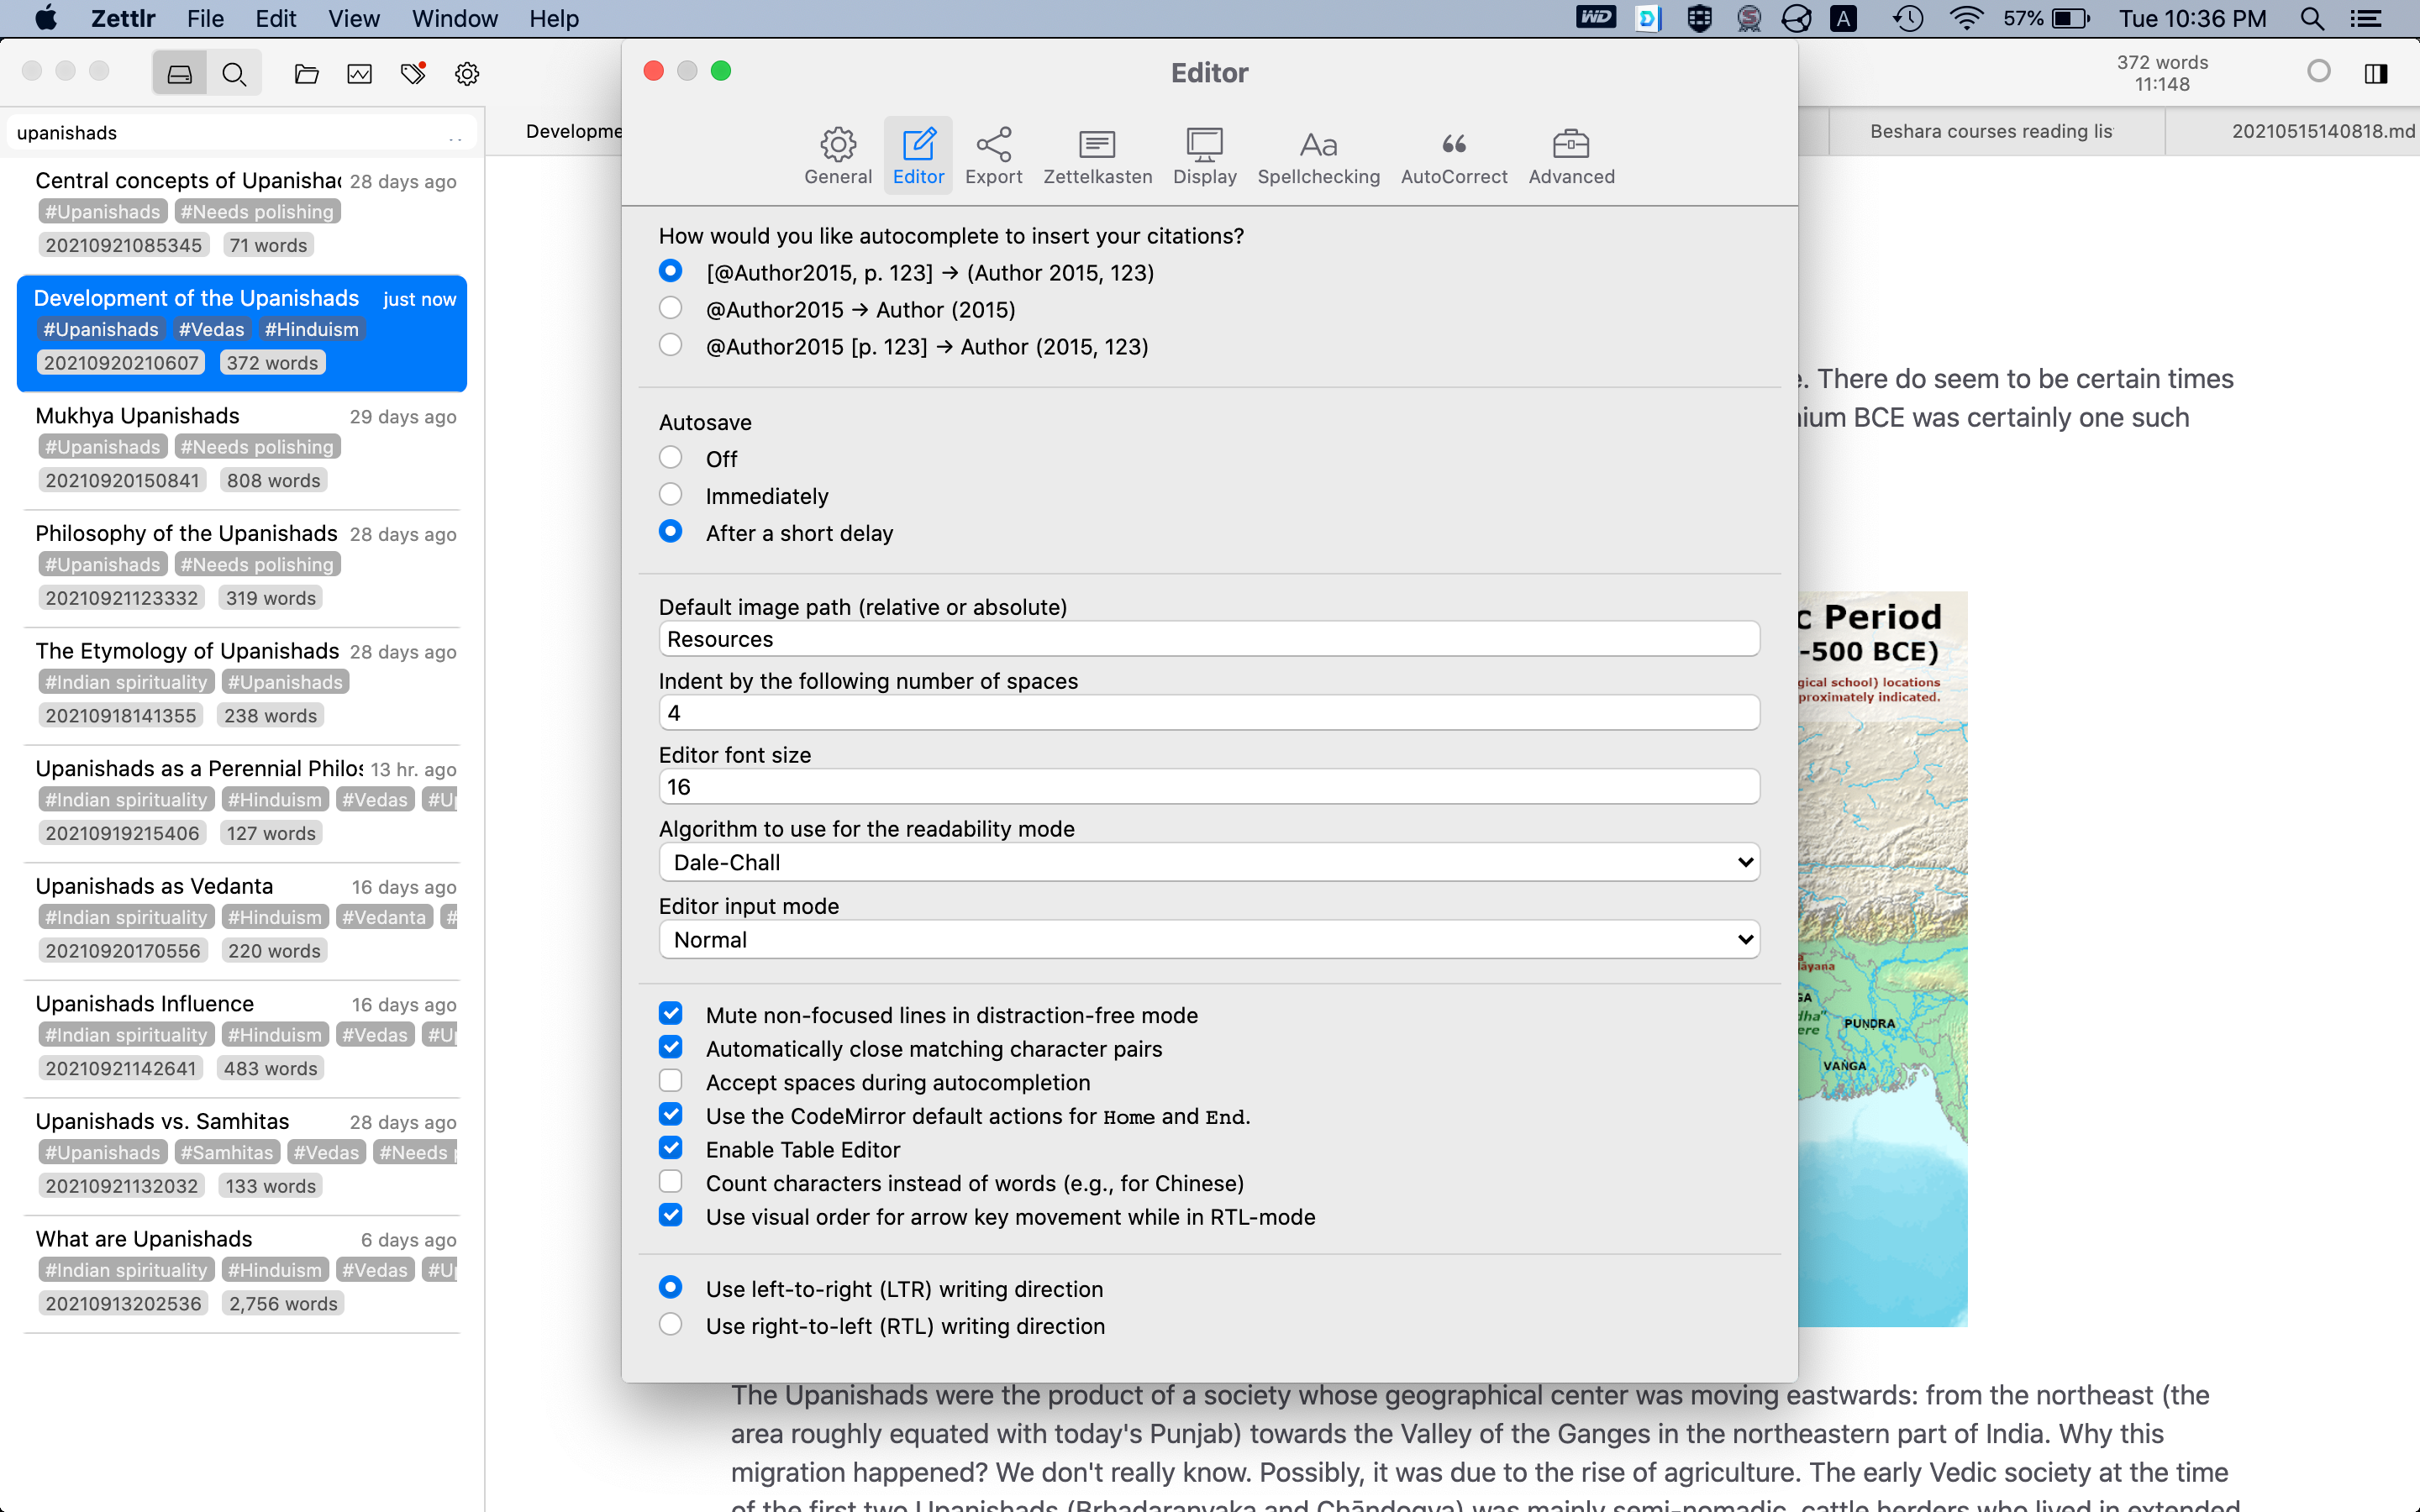Open the Advanced preferences
Viewport: 2420px width, 1512px height.
coord(1570,155)
